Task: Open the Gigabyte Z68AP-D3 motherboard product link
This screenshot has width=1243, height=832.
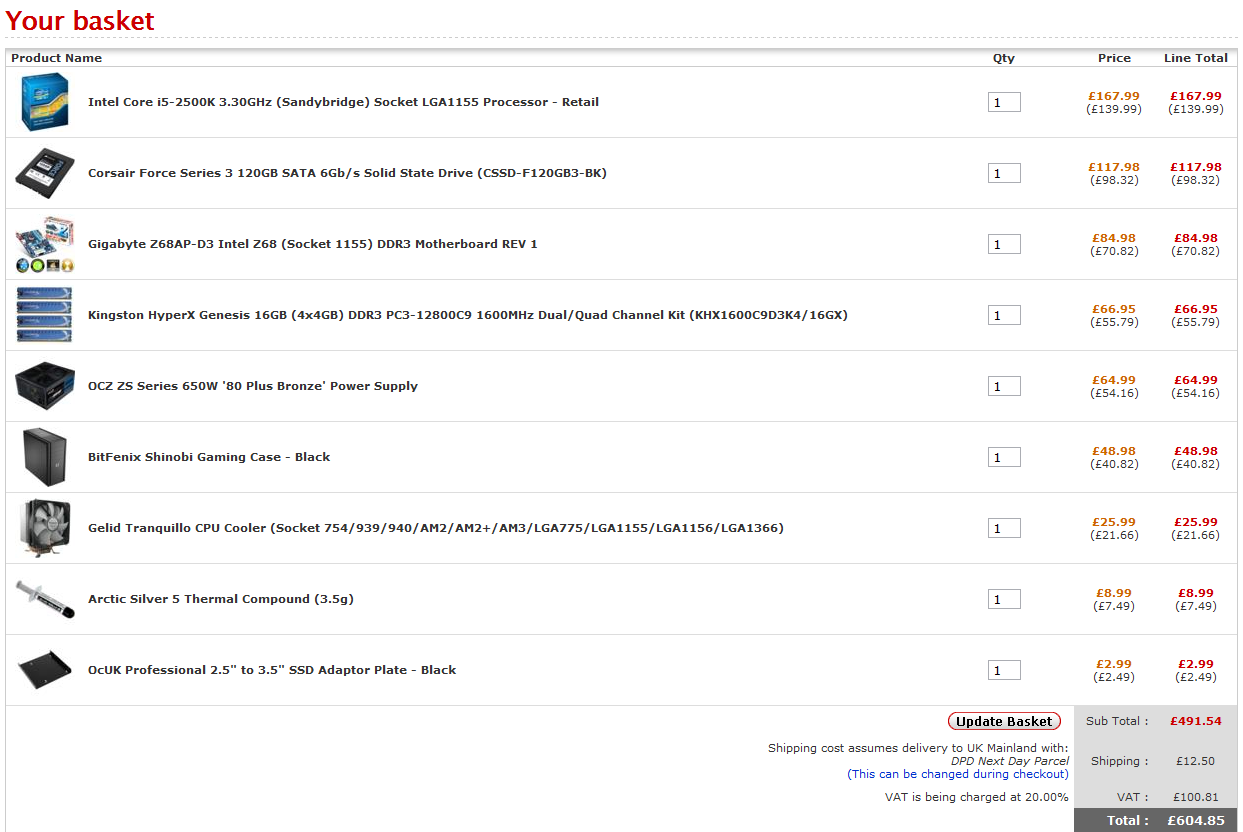Action: pyautogui.click(x=313, y=244)
